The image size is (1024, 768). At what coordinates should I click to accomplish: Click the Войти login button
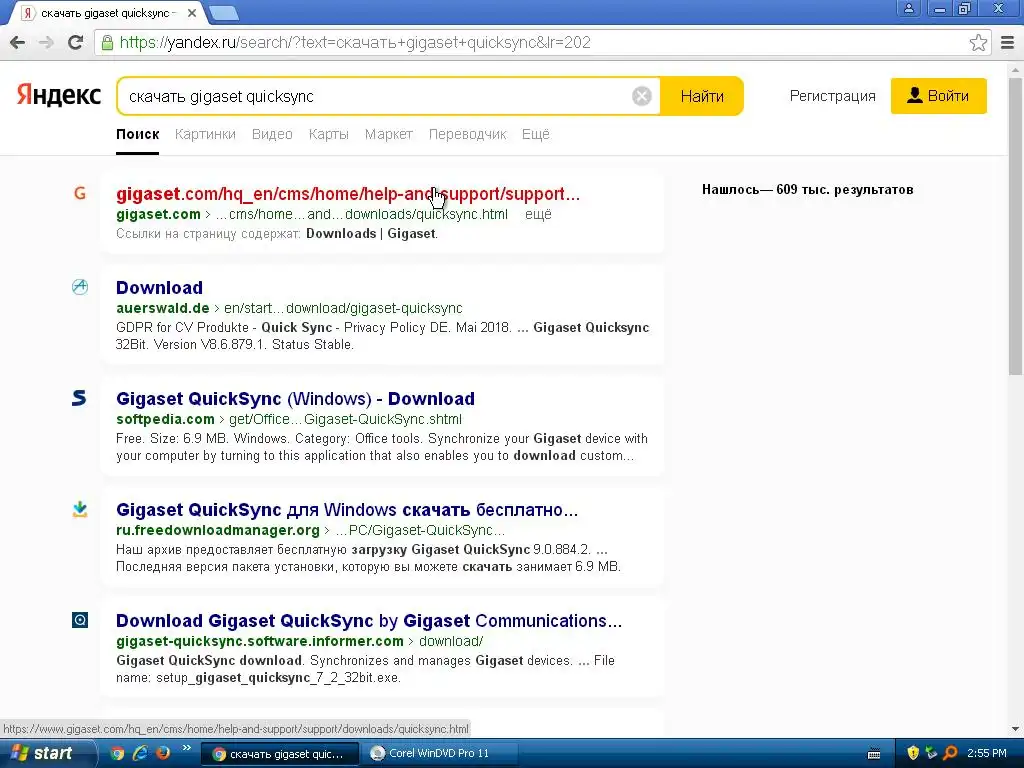938,96
